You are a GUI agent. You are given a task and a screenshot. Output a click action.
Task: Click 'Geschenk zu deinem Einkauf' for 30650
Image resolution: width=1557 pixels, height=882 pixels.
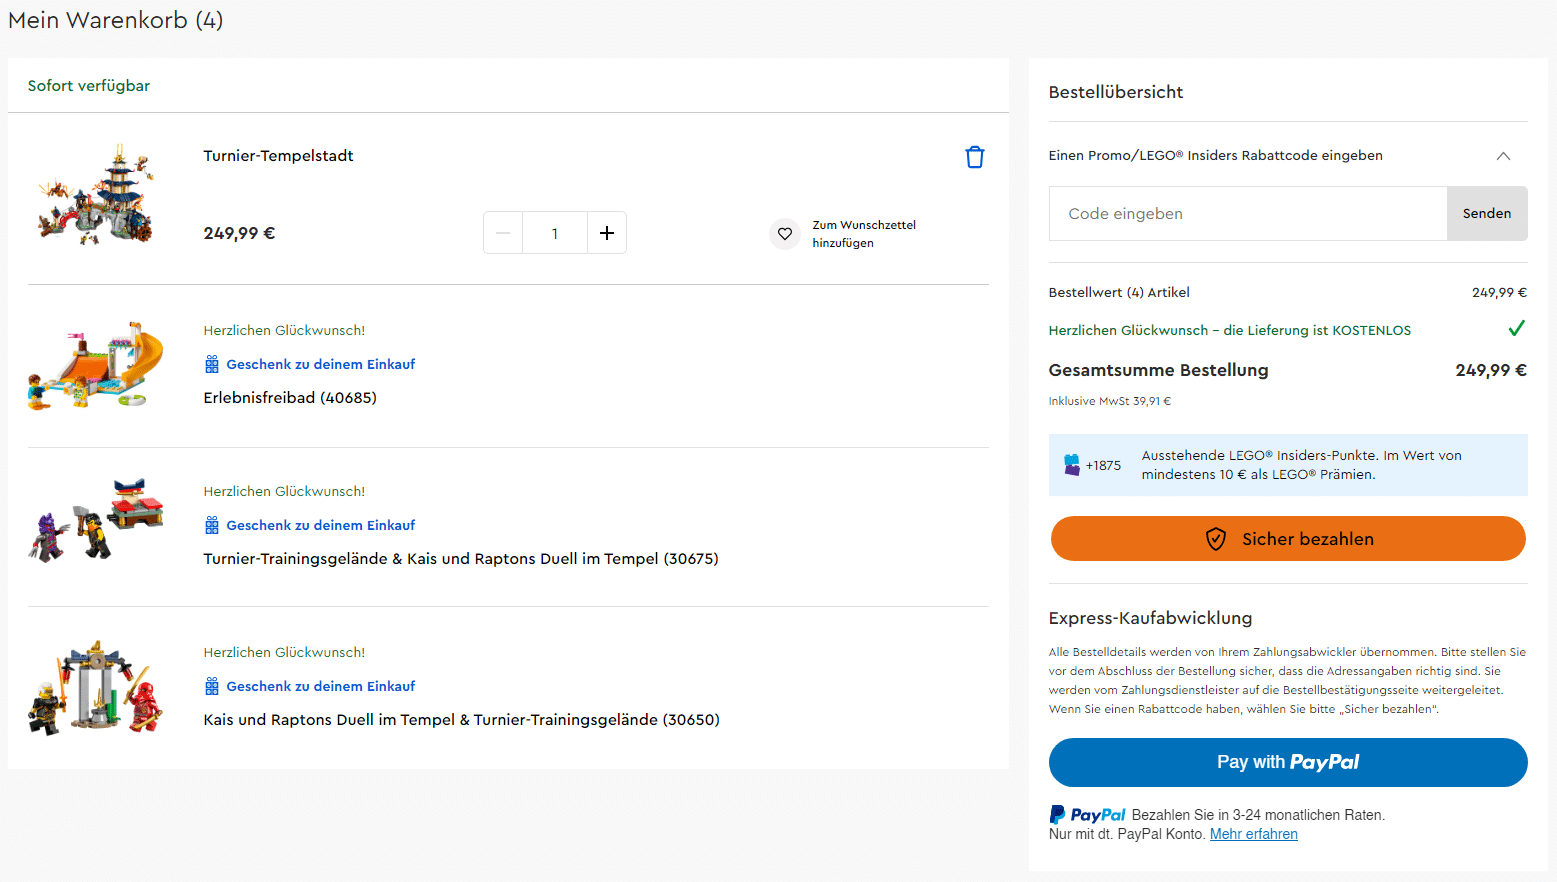pyautogui.click(x=321, y=686)
